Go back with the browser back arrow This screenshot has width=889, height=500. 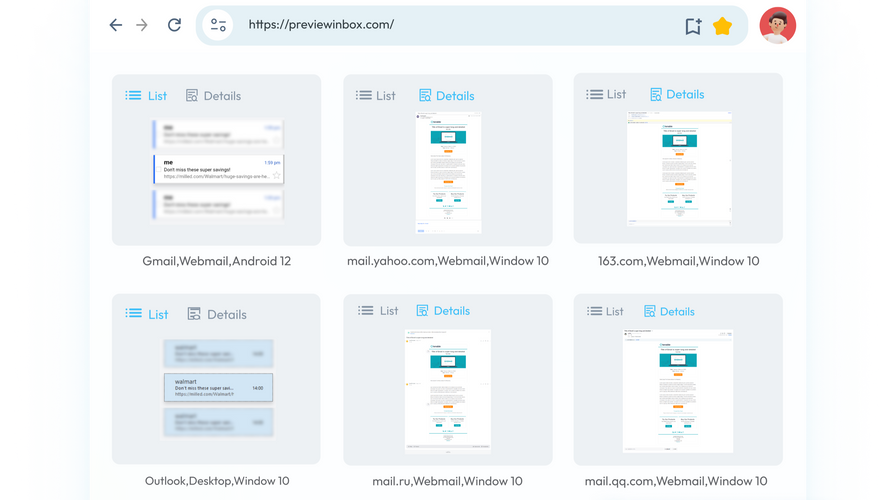(116, 25)
